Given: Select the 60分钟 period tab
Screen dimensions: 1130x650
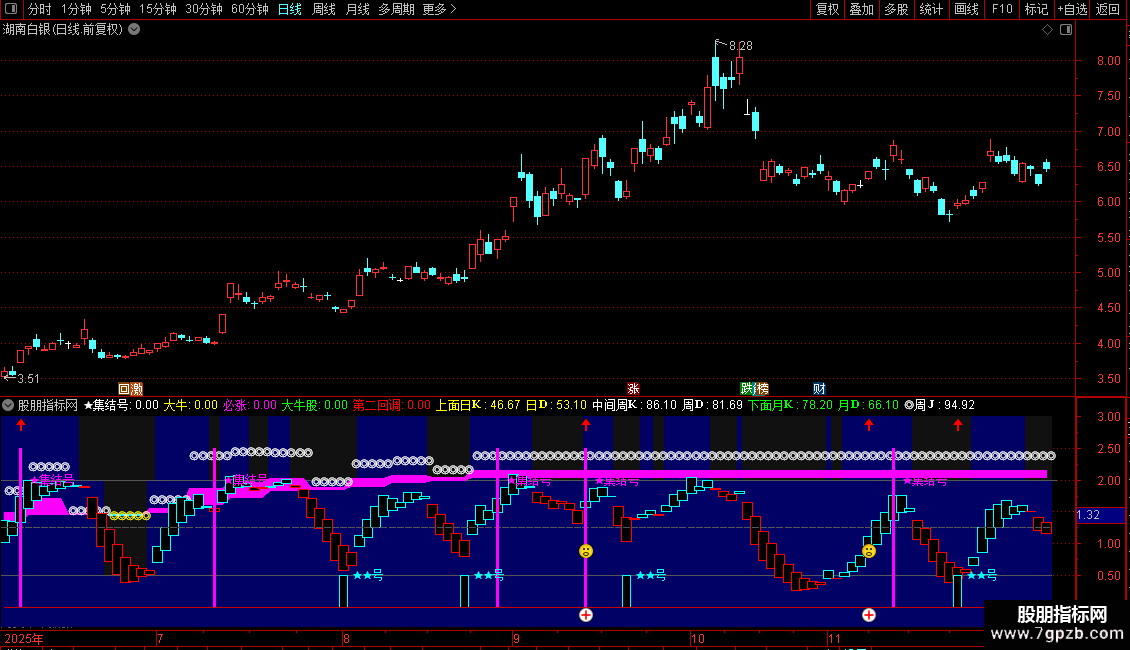Looking at the screenshot, I should pos(249,9).
